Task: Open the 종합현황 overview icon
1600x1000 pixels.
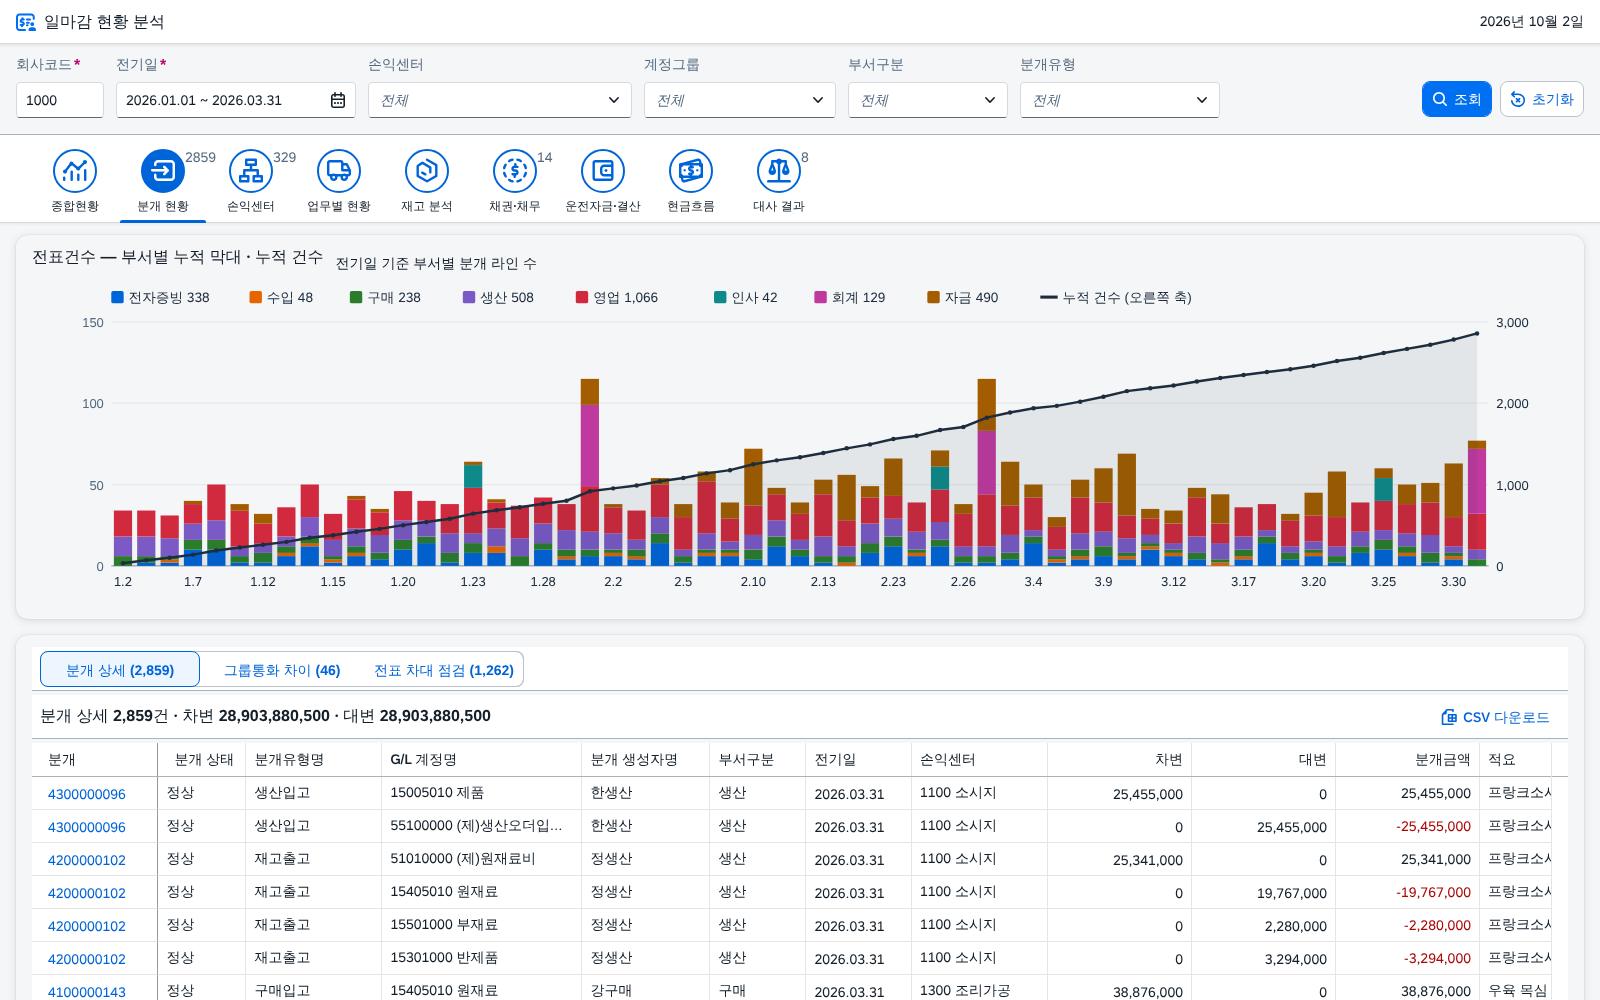Action: click(x=75, y=171)
